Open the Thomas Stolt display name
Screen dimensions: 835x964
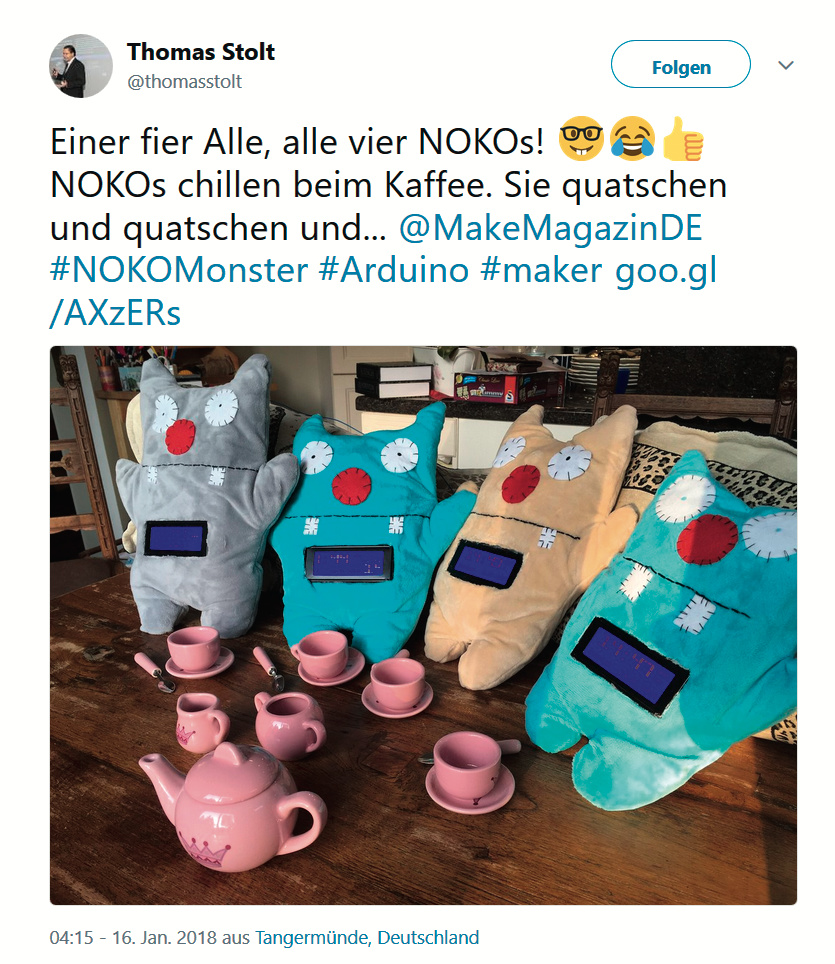pos(200,52)
